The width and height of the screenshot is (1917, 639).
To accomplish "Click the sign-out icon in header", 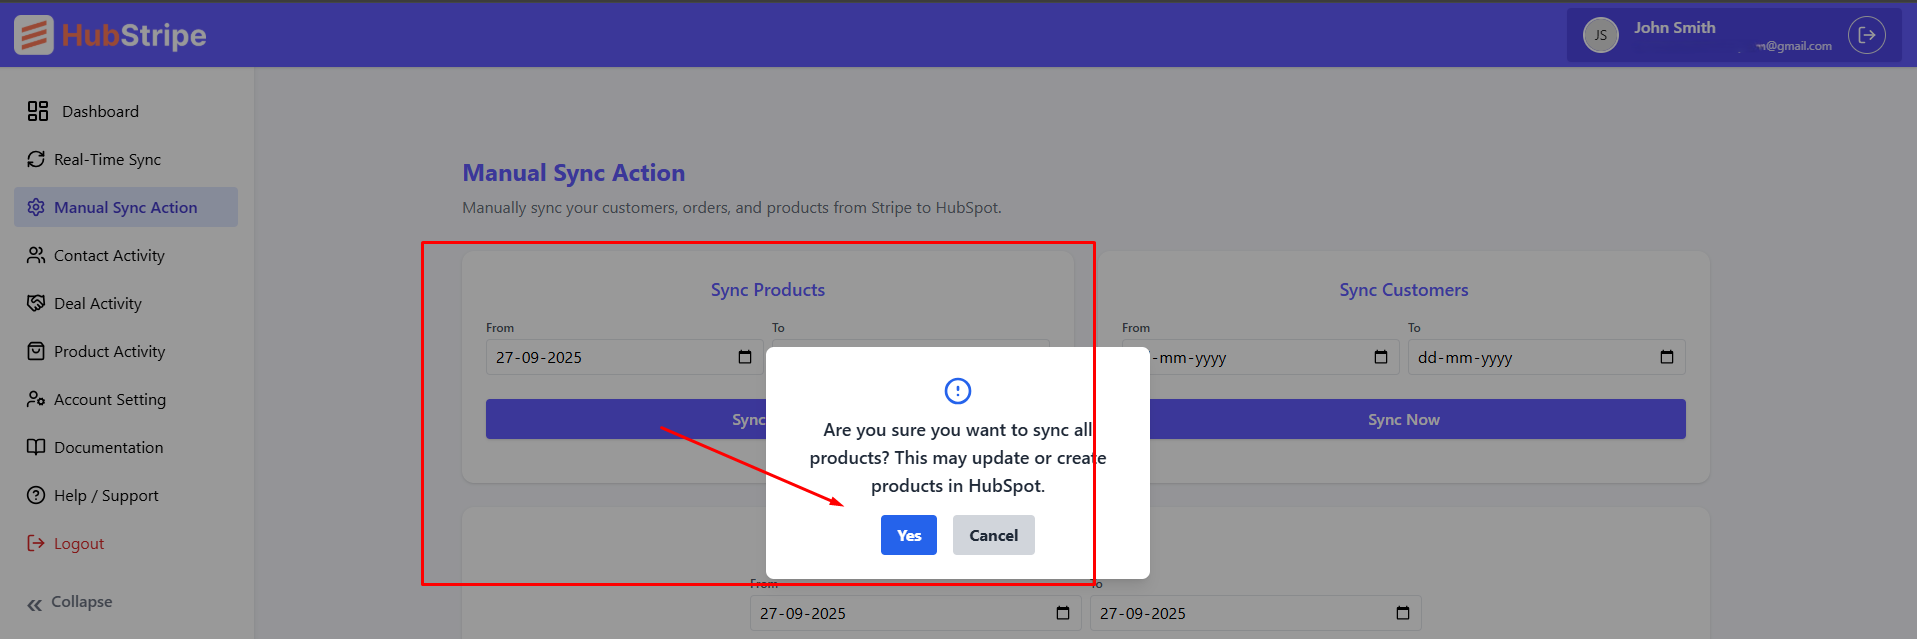I will (1866, 35).
